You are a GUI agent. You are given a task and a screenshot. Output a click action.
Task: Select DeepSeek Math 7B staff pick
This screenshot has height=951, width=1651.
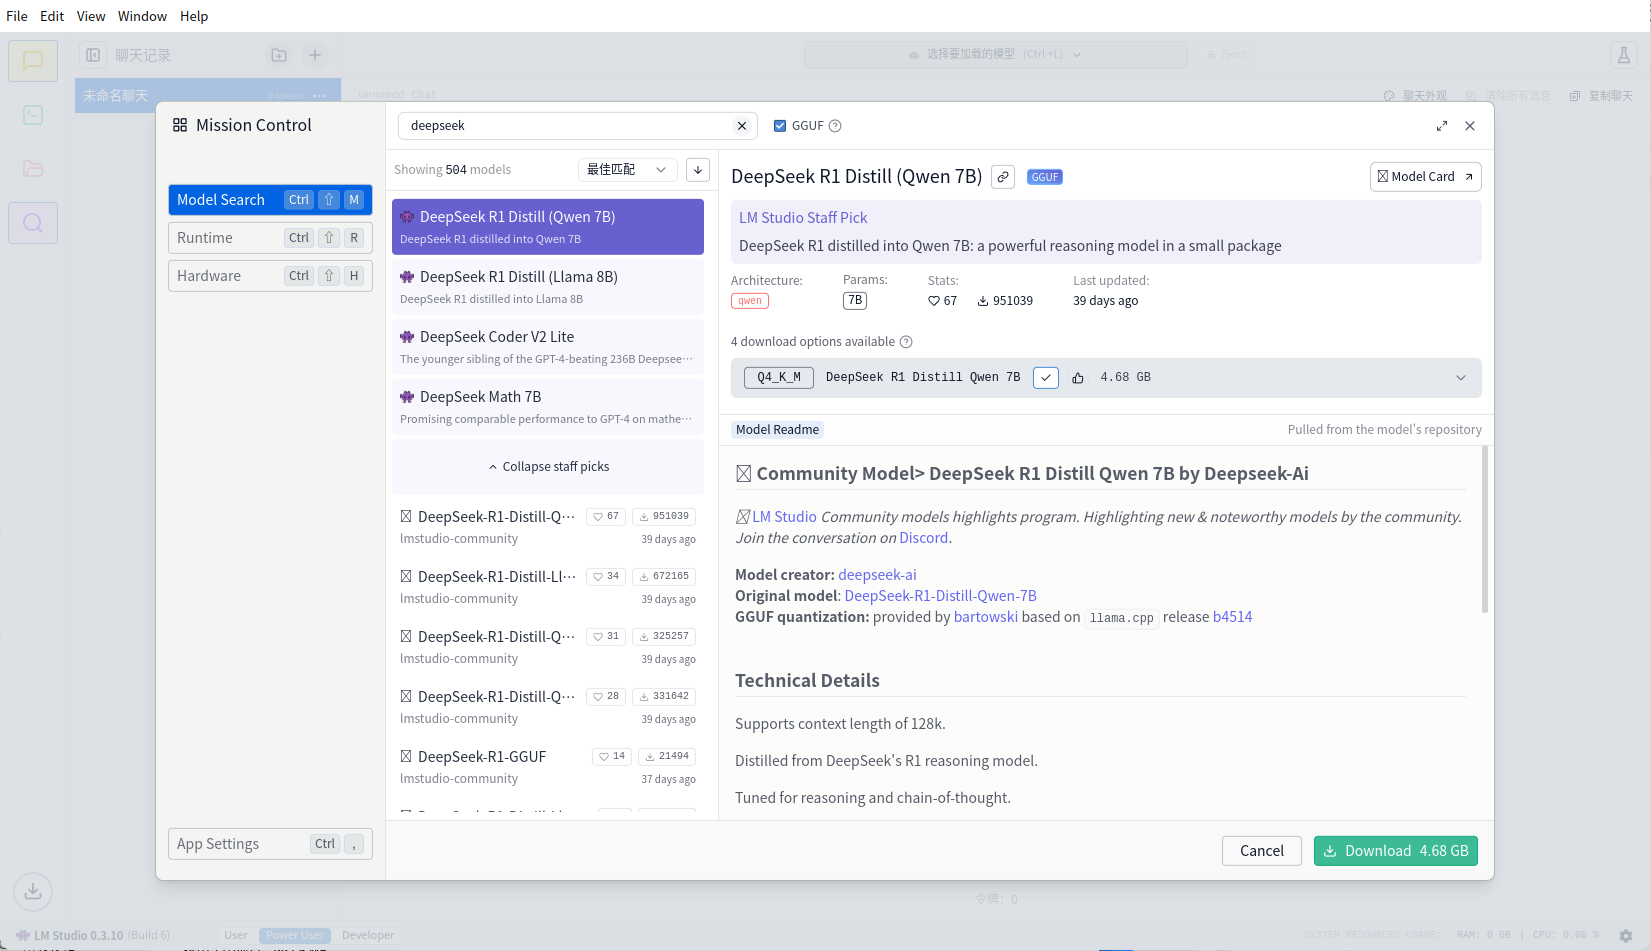coord(548,407)
